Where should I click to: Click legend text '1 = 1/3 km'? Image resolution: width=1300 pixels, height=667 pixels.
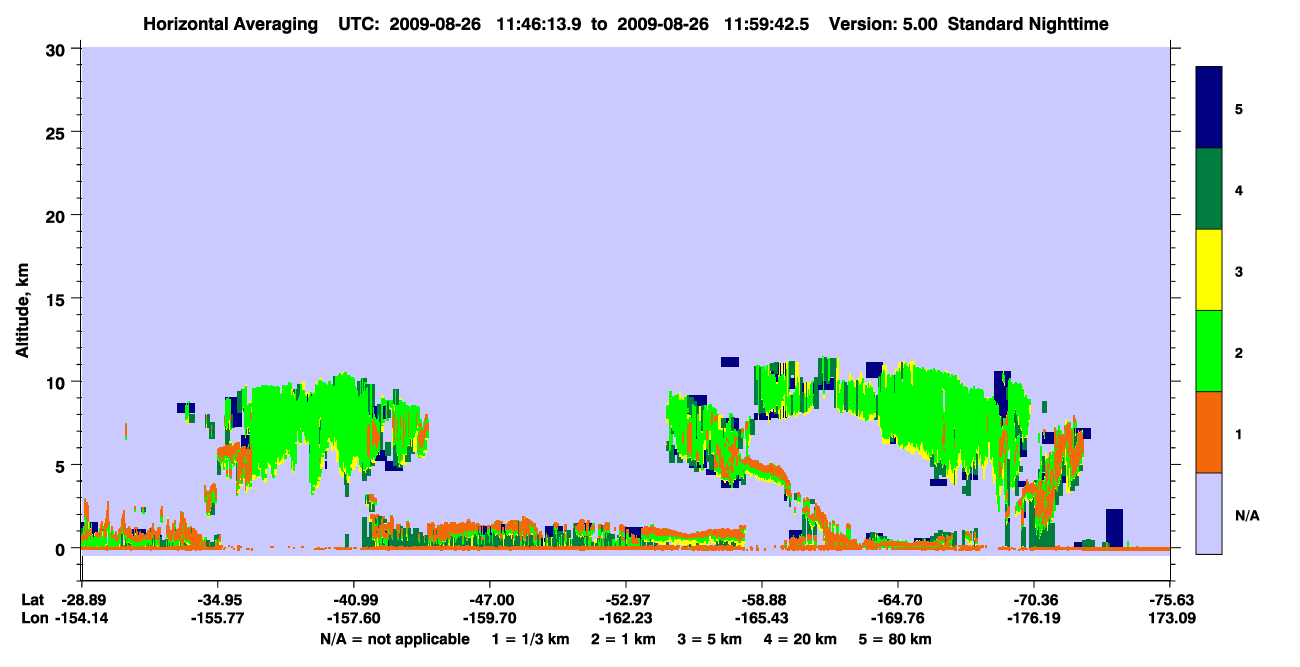click(529, 639)
